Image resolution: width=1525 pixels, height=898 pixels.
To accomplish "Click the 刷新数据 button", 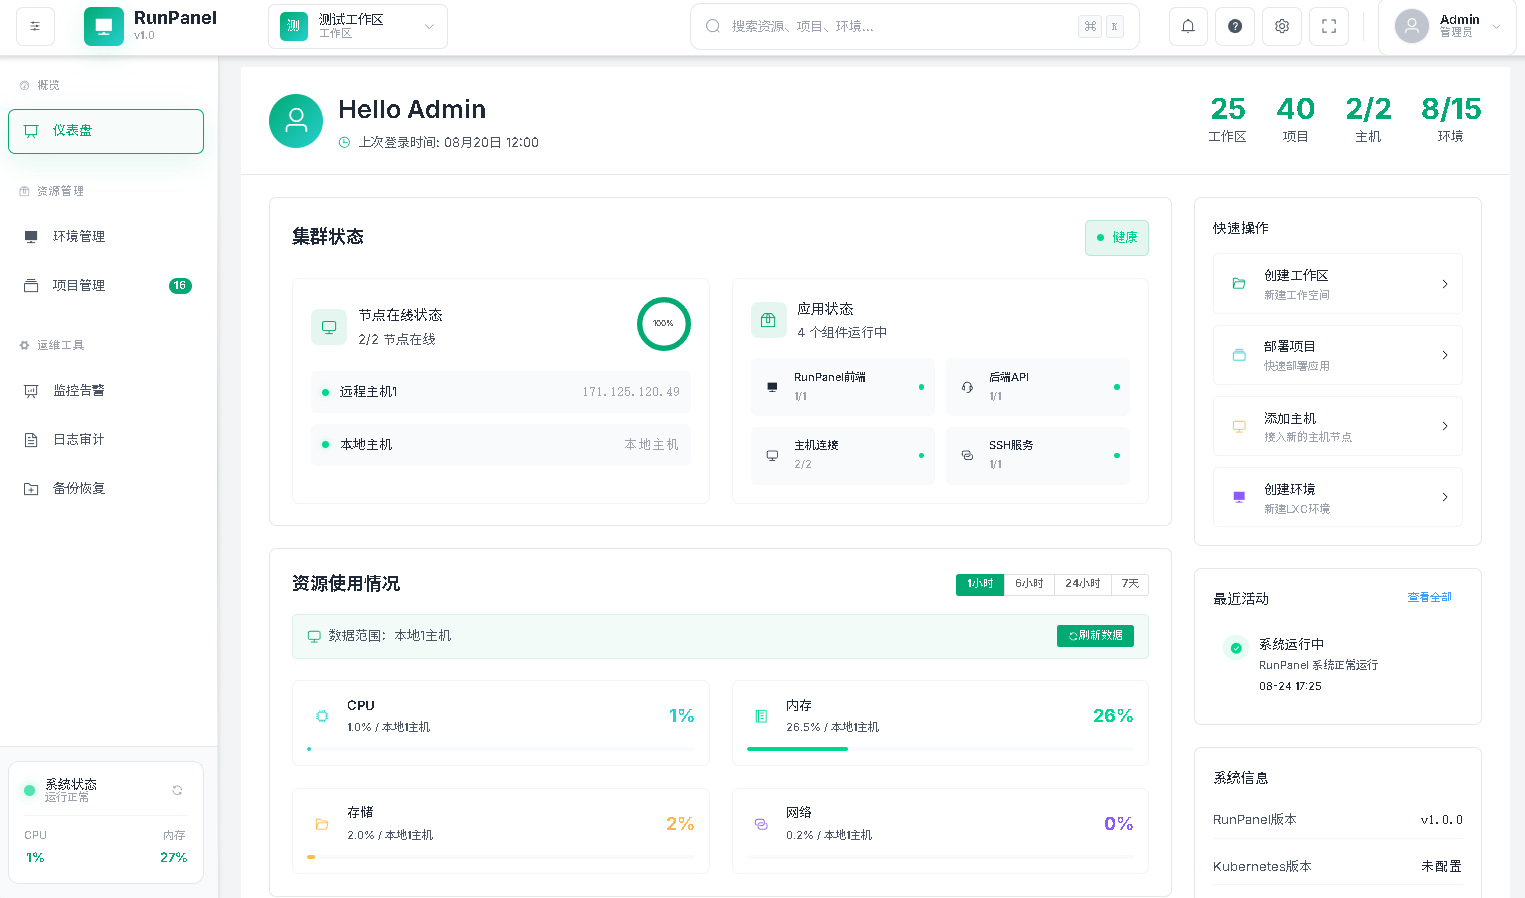I will click(x=1095, y=636).
